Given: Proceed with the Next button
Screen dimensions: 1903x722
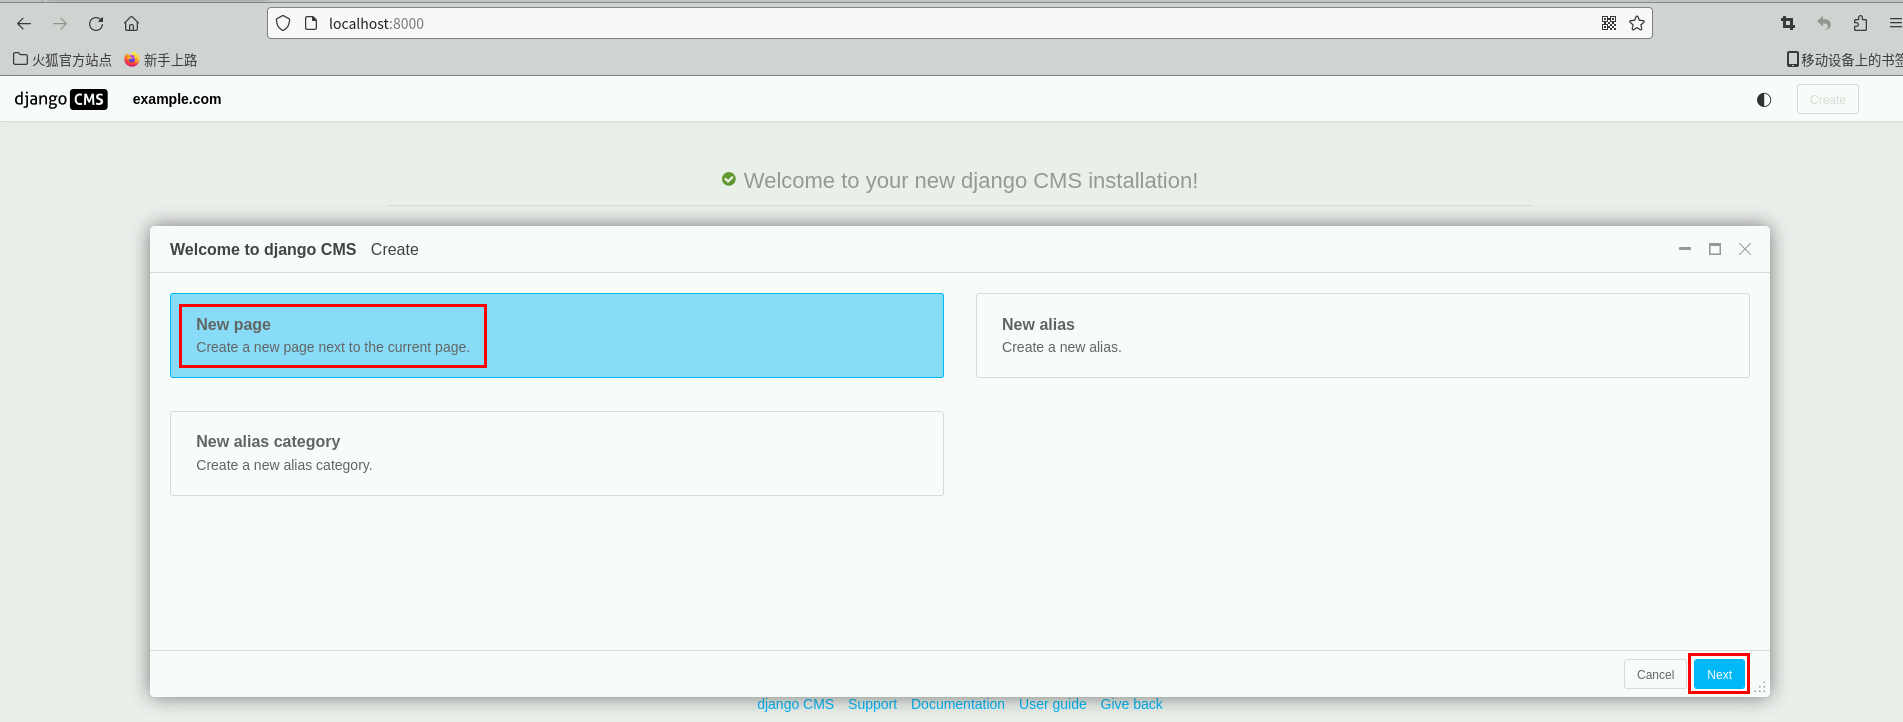Looking at the screenshot, I should [1719, 675].
